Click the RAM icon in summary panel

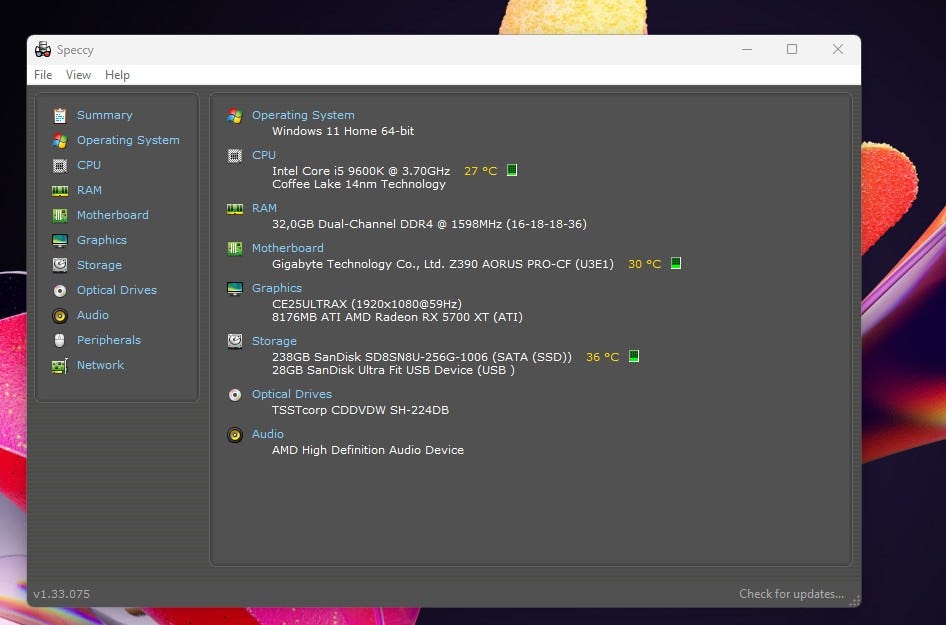click(235, 209)
